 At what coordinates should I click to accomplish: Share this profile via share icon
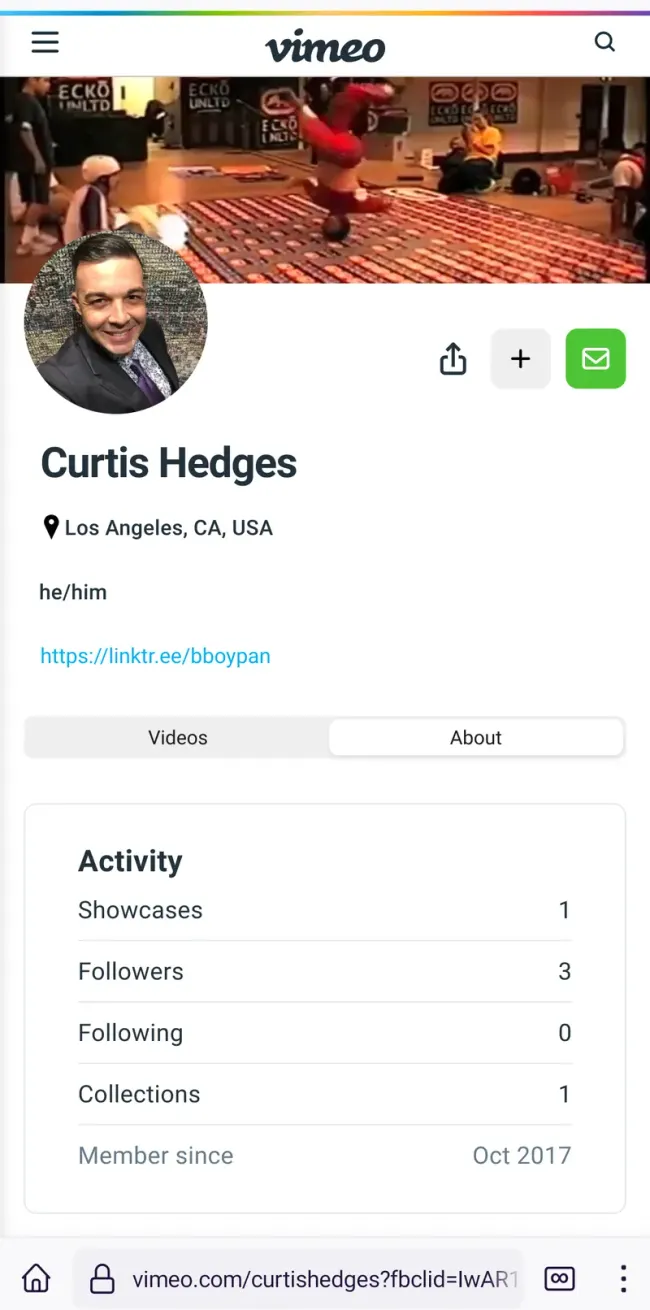pos(453,359)
